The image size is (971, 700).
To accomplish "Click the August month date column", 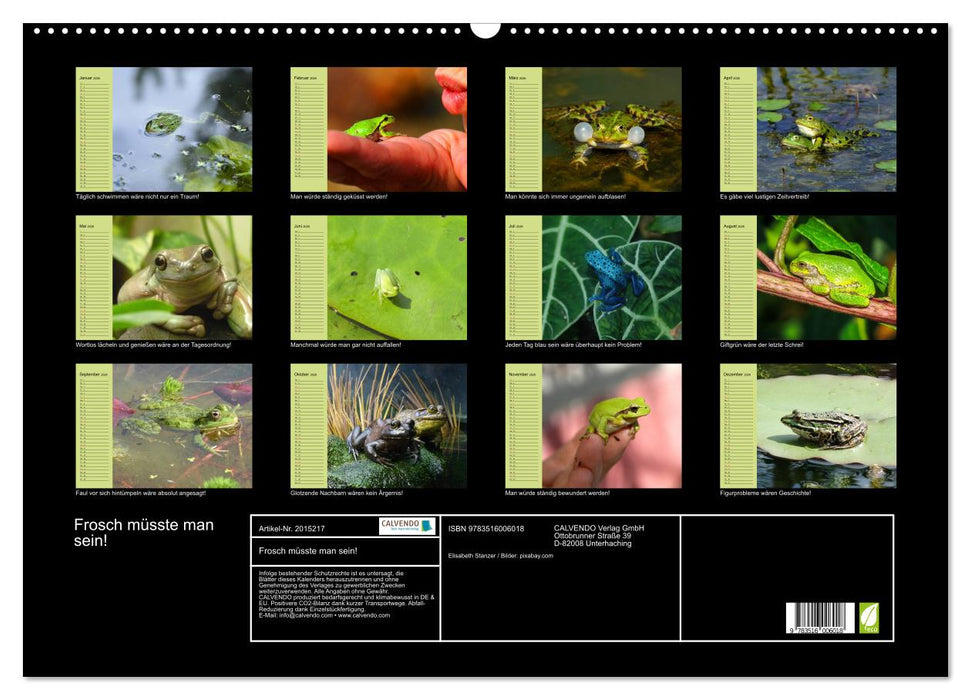I will pyautogui.click(x=738, y=278).
